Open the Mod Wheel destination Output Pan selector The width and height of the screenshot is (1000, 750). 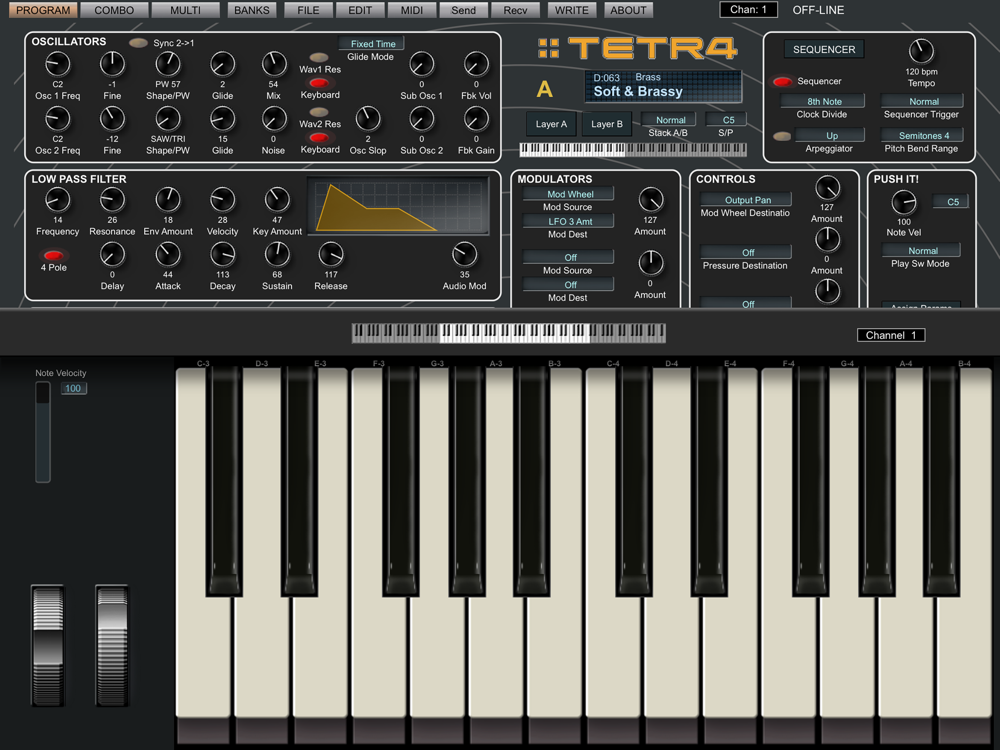(x=747, y=200)
